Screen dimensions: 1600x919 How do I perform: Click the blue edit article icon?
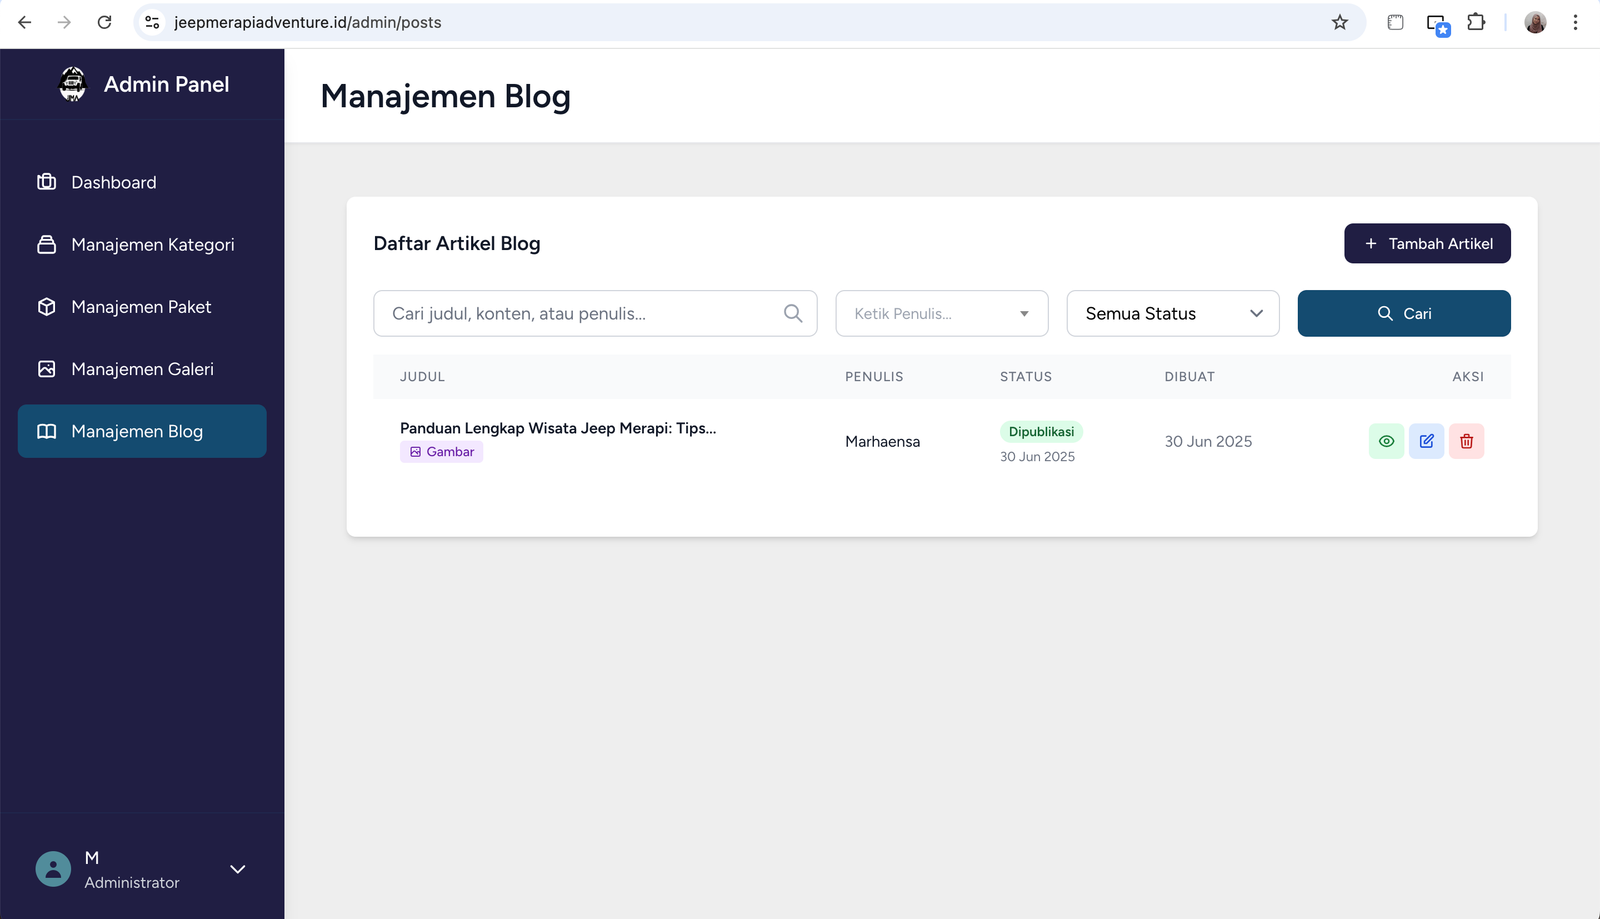(1426, 441)
